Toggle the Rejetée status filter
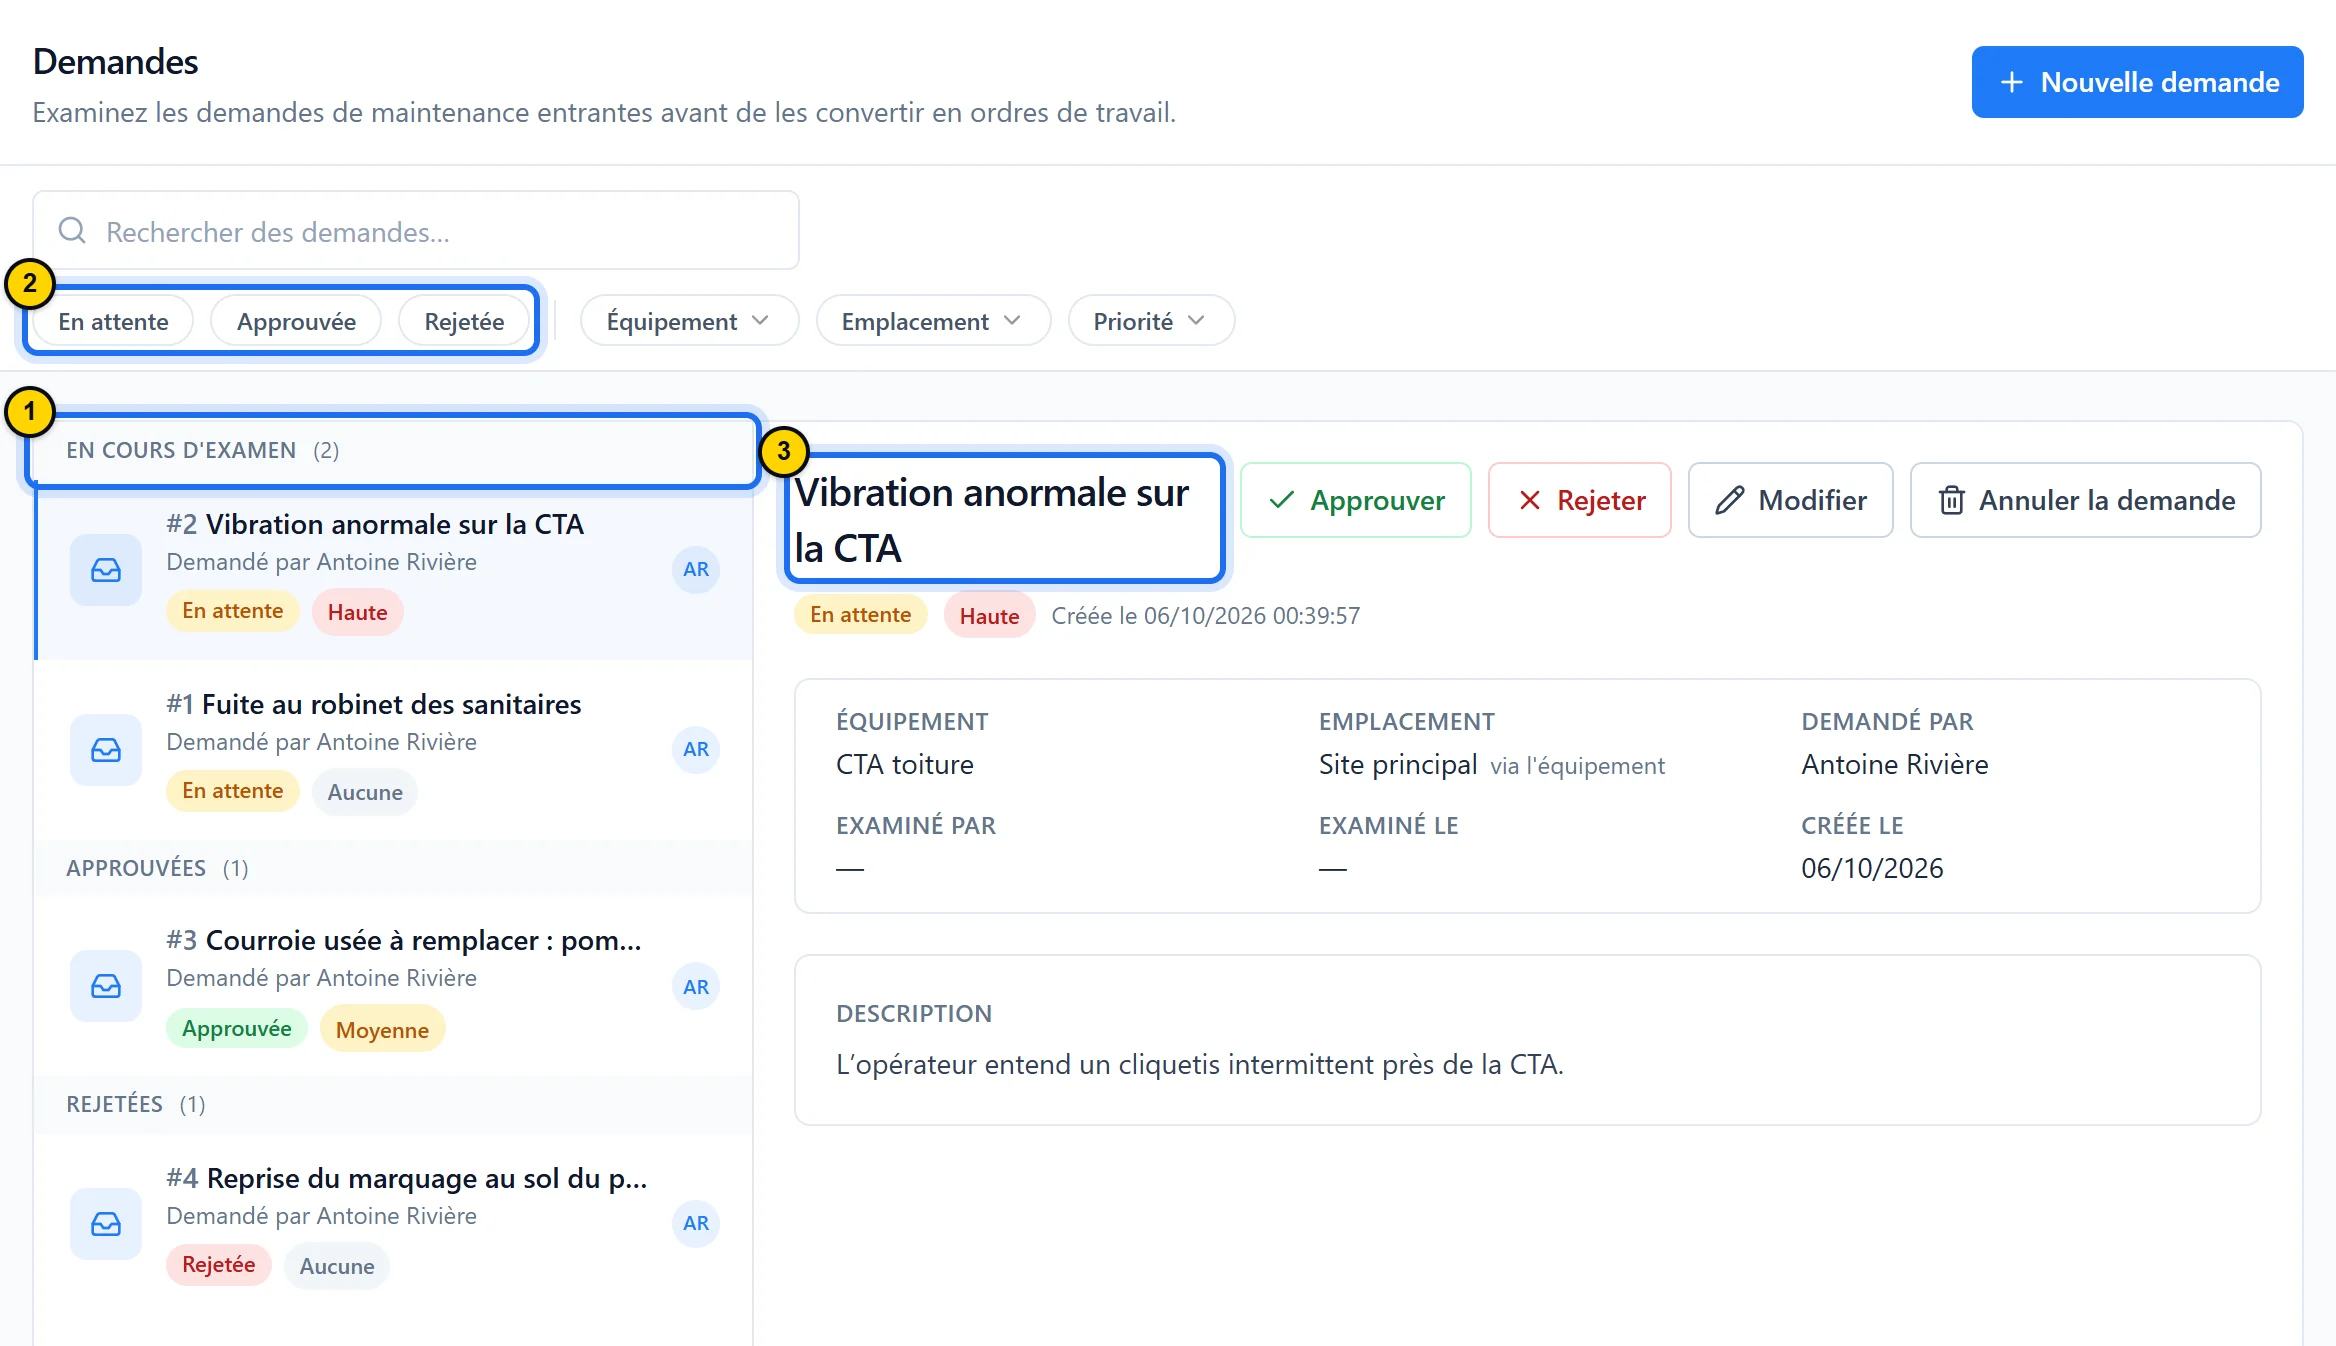The image size is (2336, 1346). 464,321
